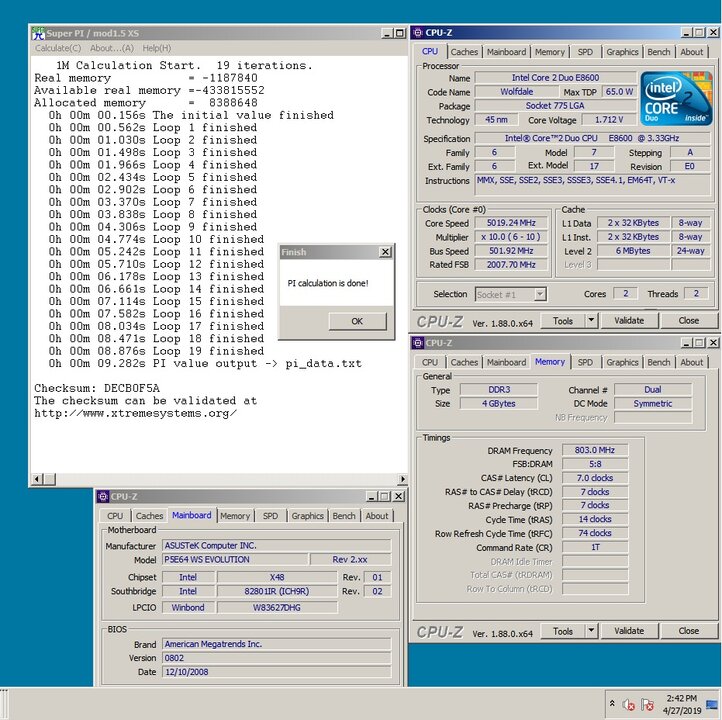Click the Rated FSB value 2007.70 MHz
Image resolution: width=722 pixels, height=720 pixels.
511,265
